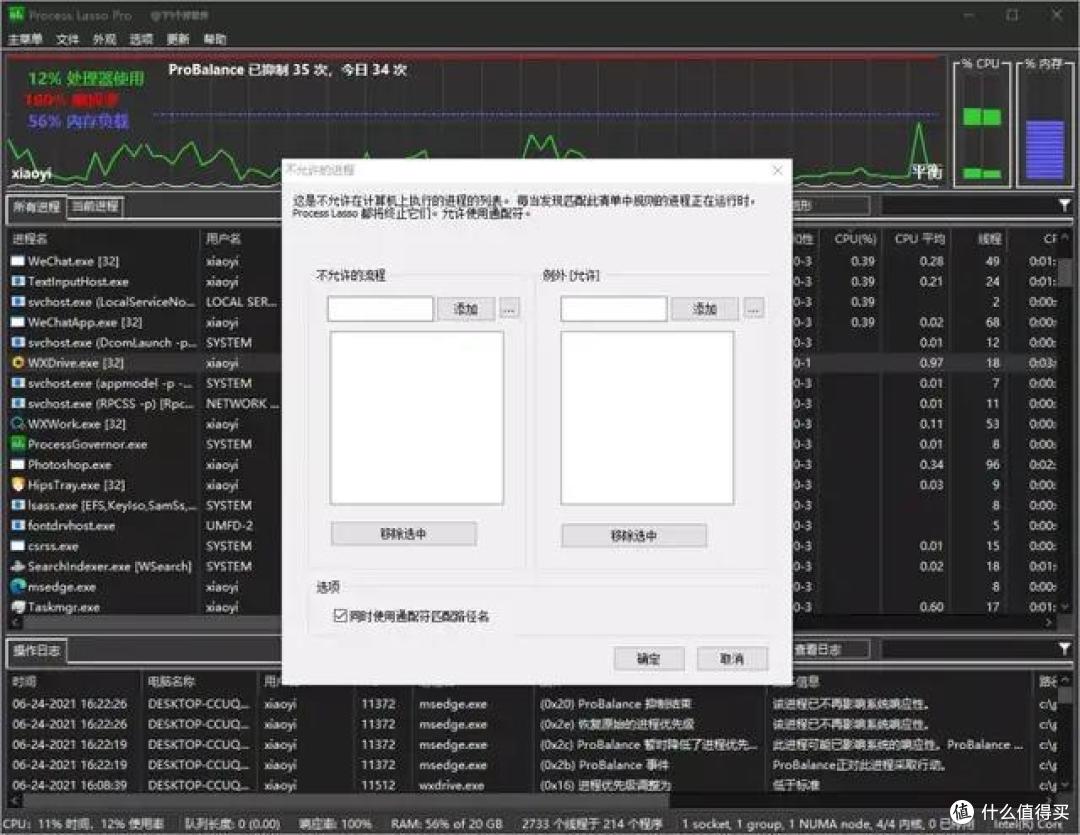Click the % 内存 meter gauge
The width and height of the screenshot is (1080, 835).
(x=1045, y=124)
